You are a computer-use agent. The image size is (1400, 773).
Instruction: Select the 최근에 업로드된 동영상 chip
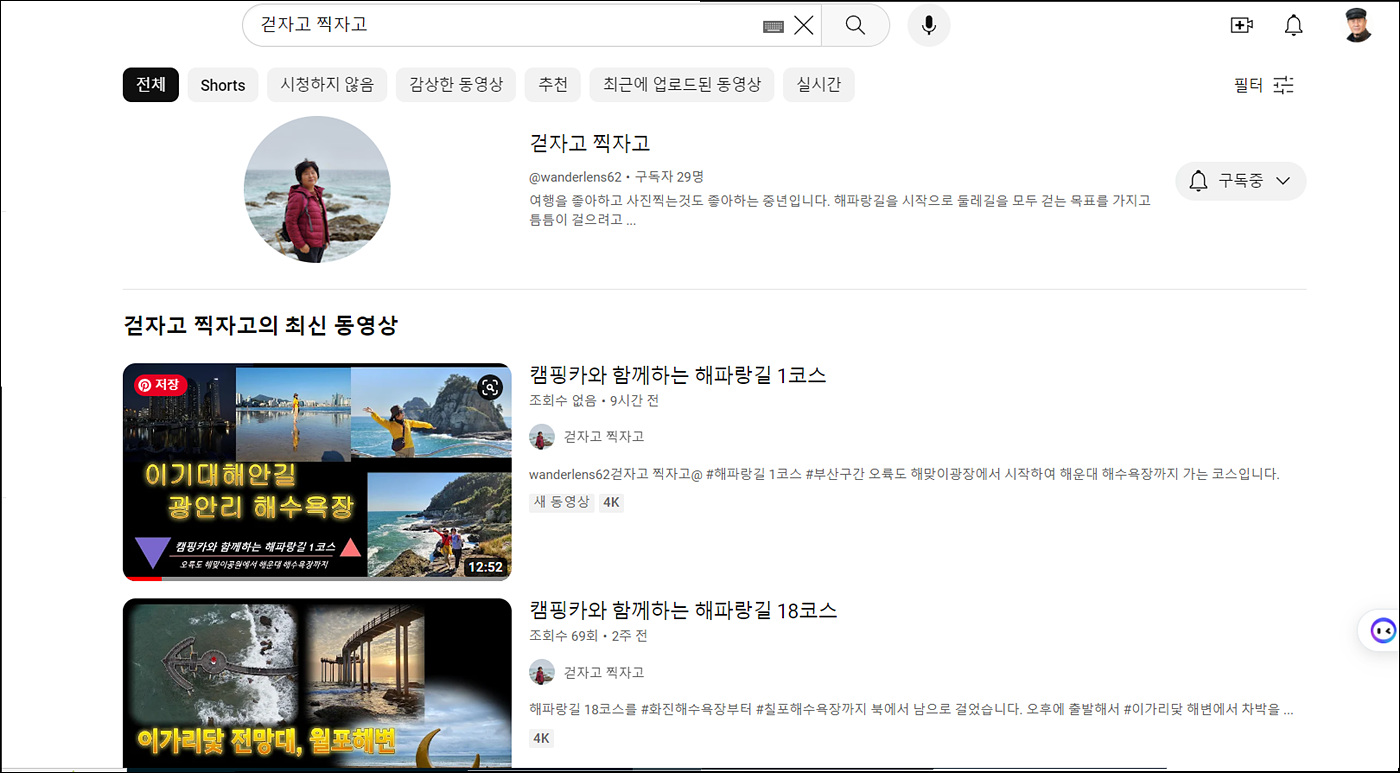[681, 85]
